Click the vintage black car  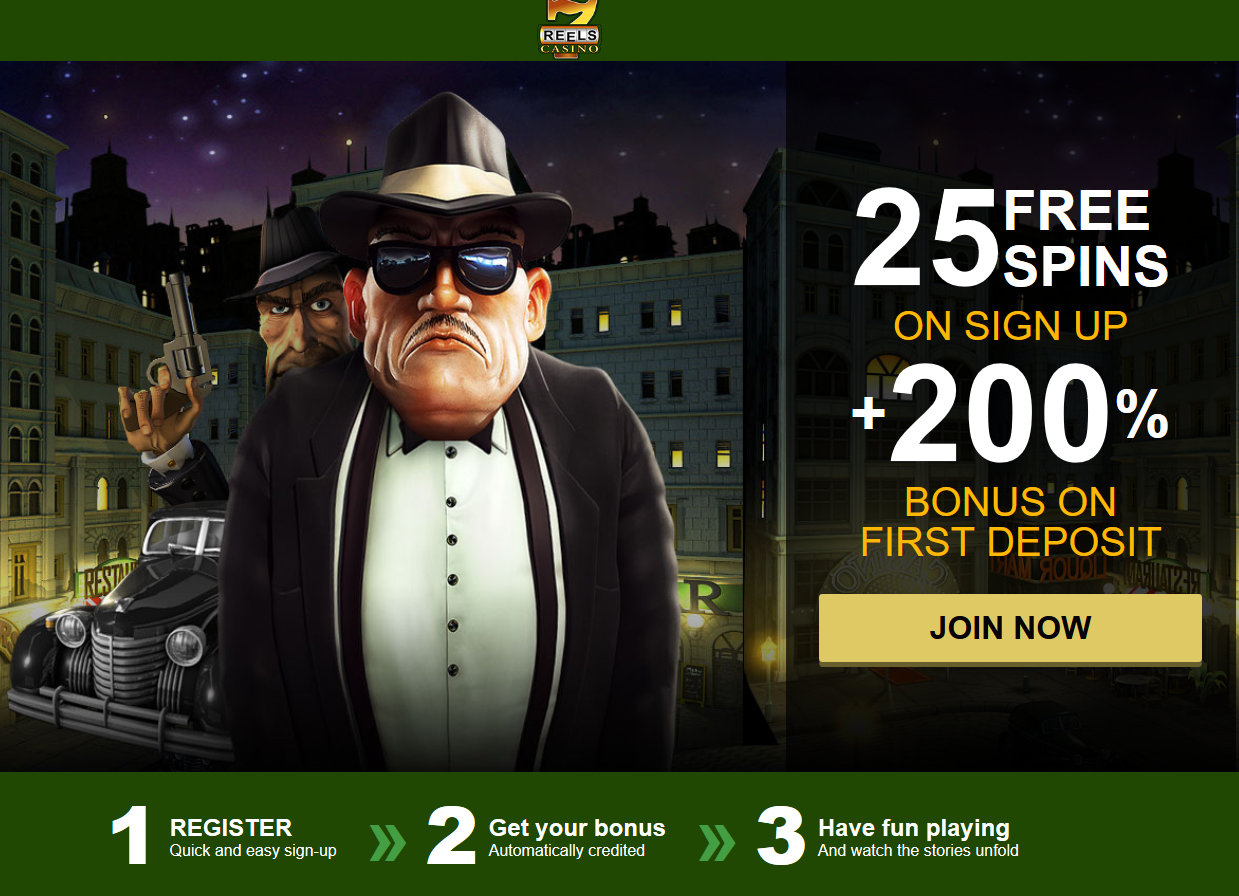pyautogui.click(x=115, y=640)
